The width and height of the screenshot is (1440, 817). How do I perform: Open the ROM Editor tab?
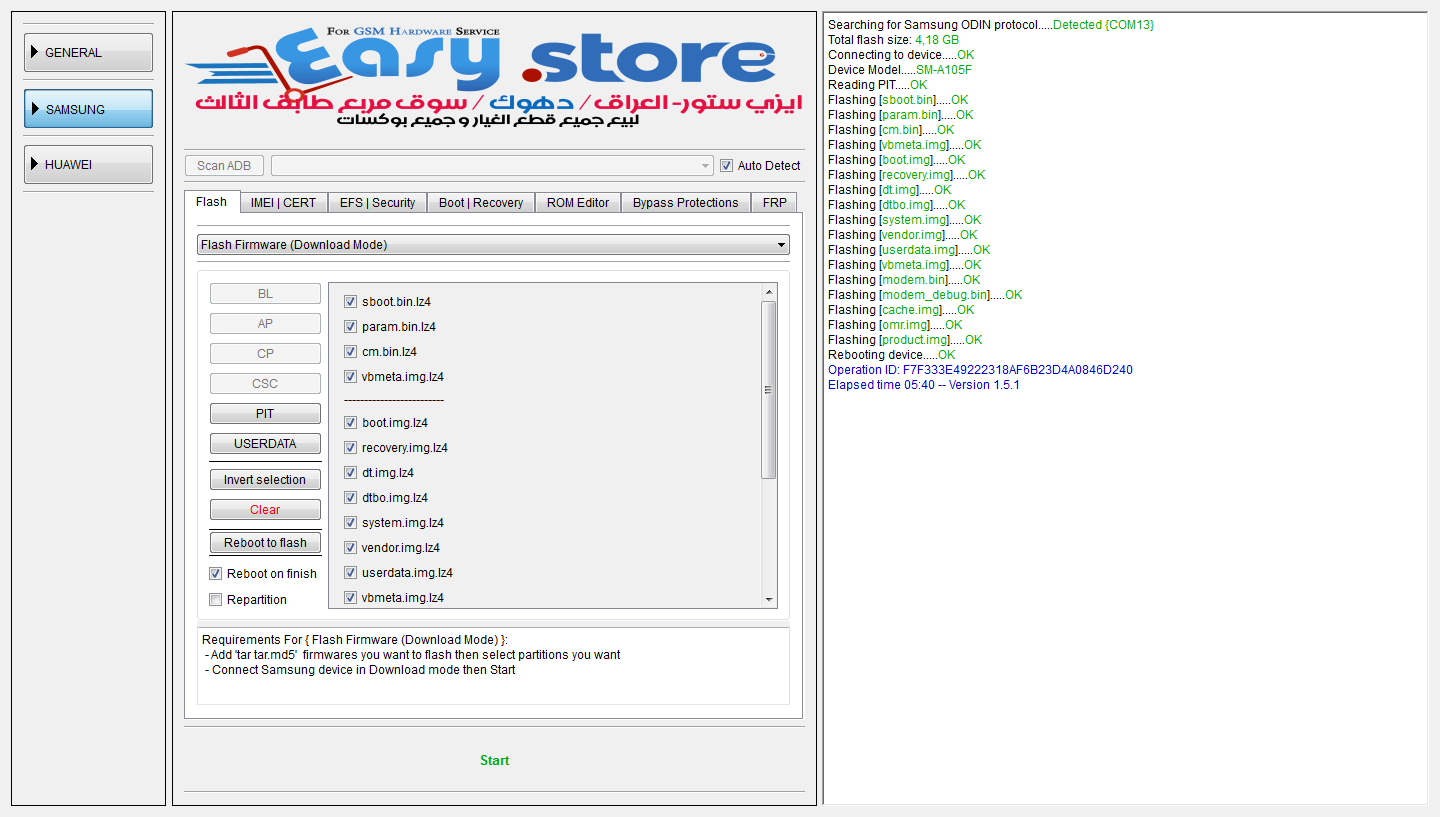coord(578,203)
